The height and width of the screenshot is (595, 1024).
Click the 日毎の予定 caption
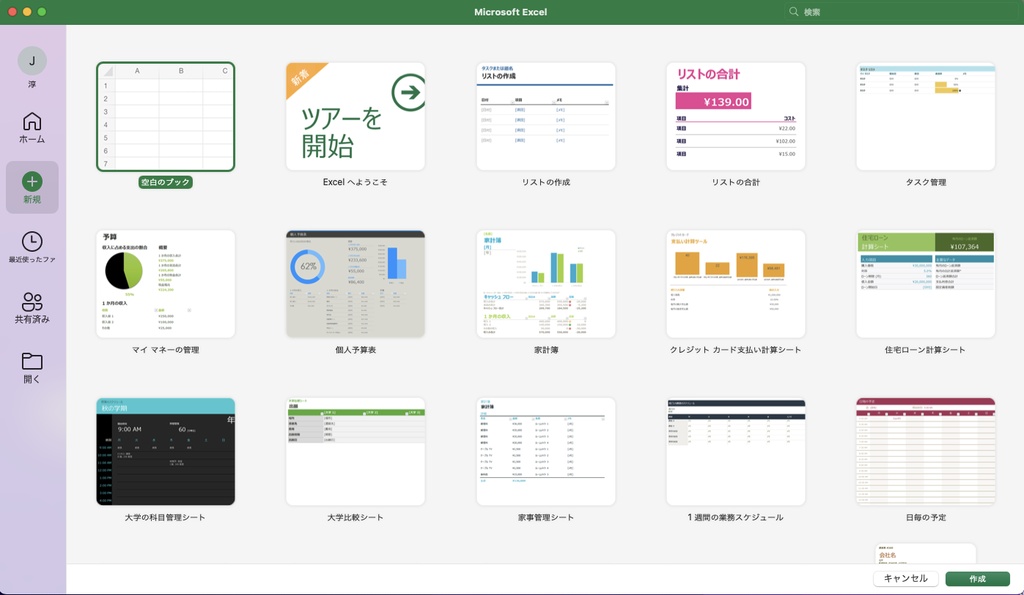(x=925, y=517)
